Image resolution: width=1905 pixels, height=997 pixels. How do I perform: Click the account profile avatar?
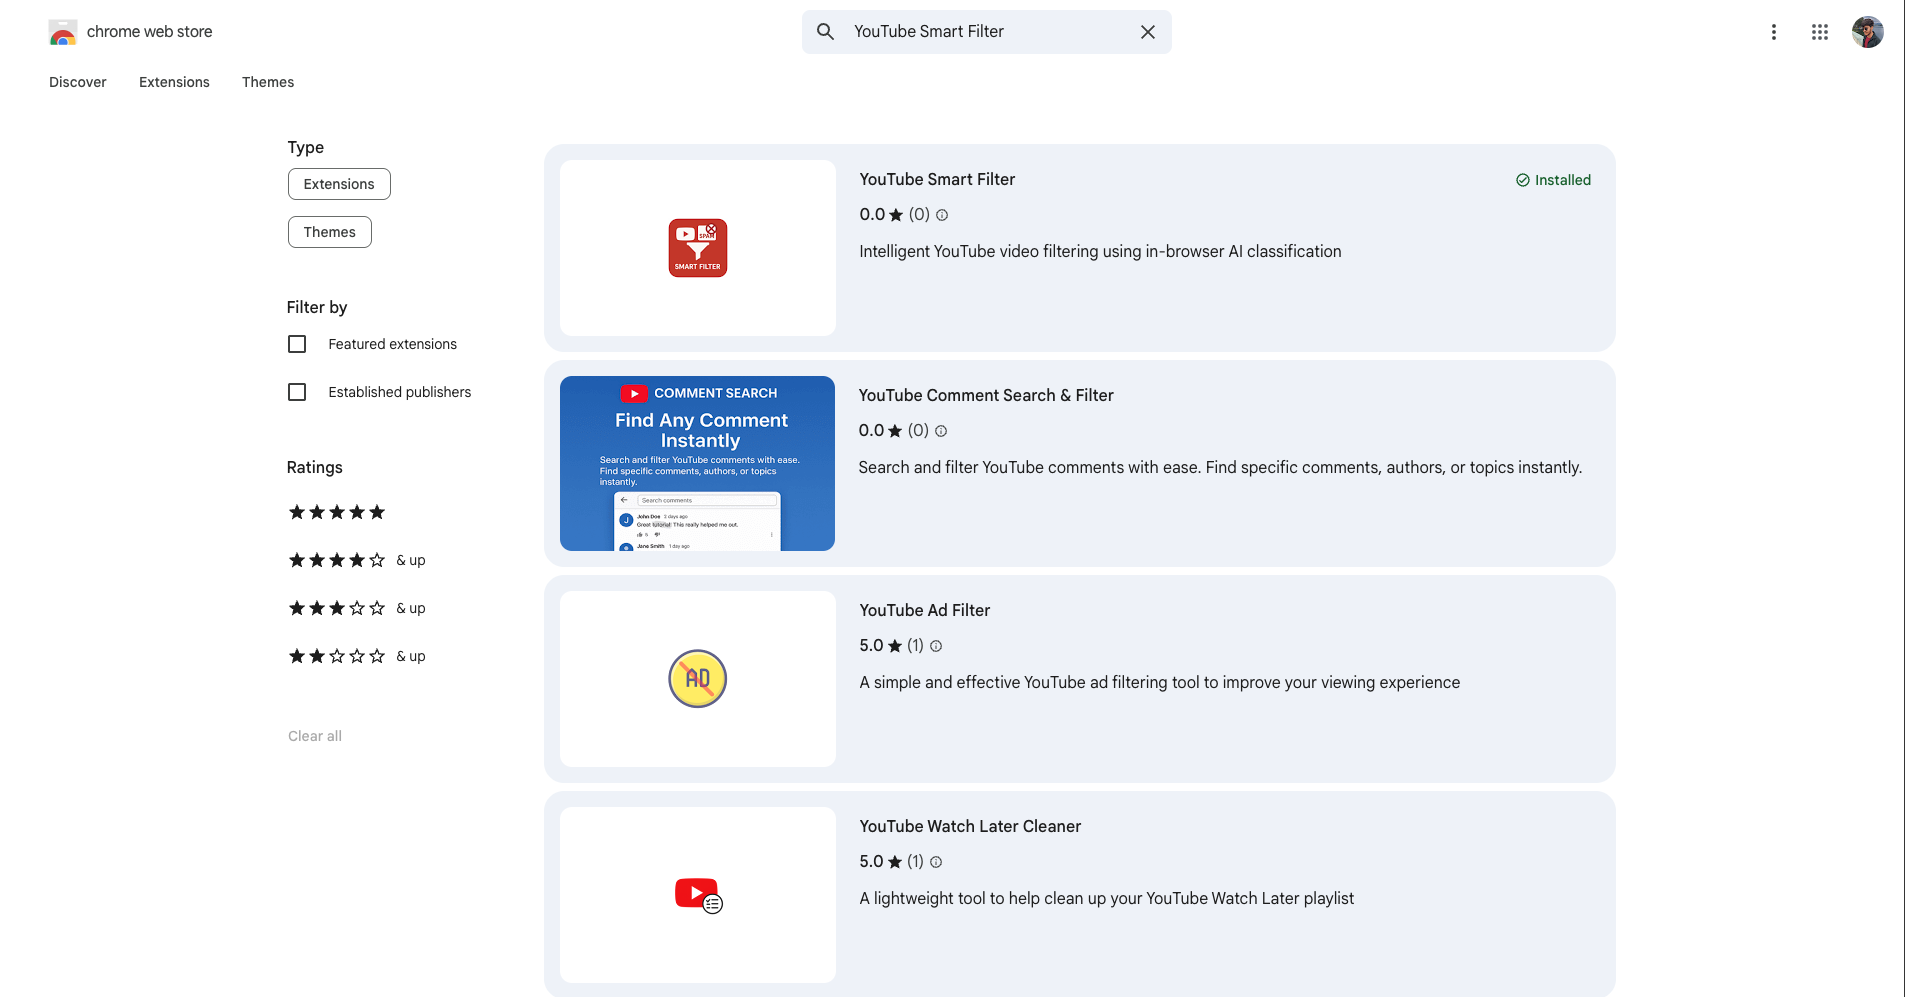(x=1868, y=31)
